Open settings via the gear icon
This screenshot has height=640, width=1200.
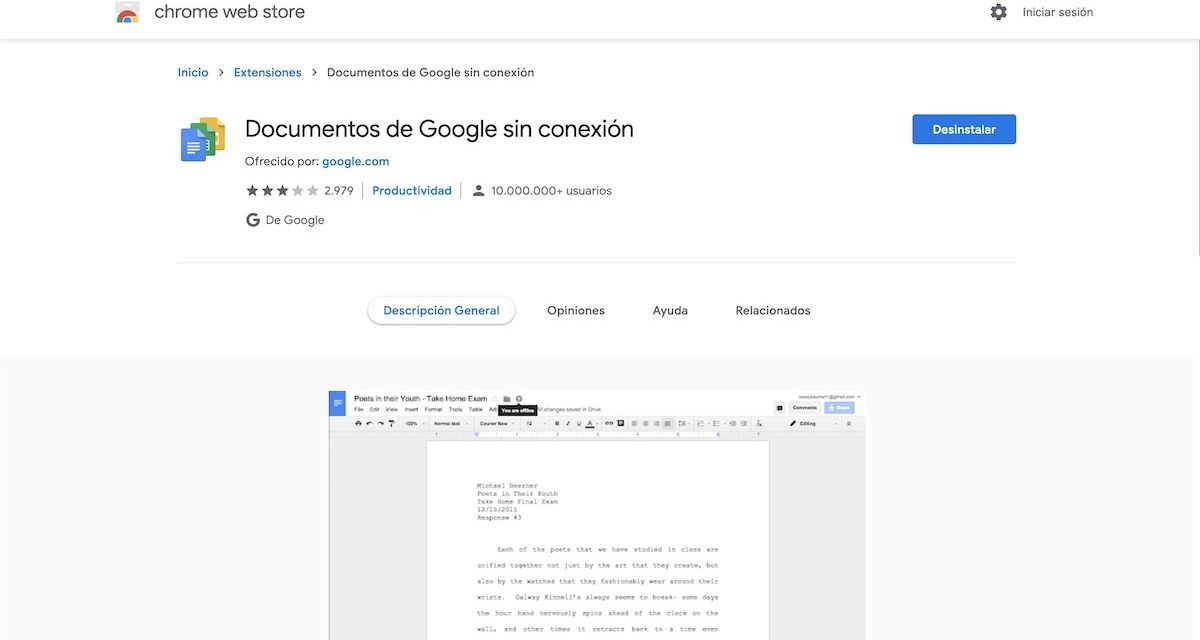pos(998,12)
